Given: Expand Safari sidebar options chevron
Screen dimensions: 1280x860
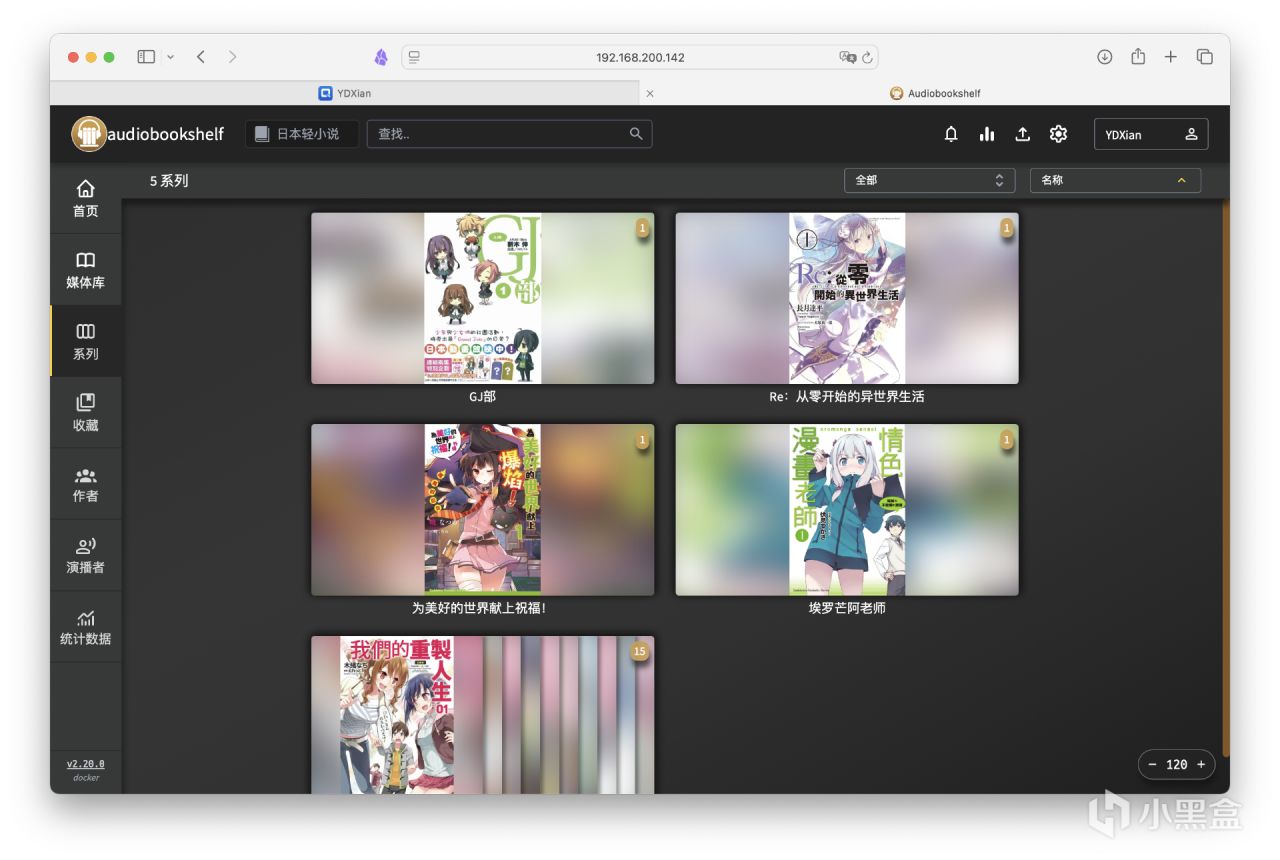Looking at the screenshot, I should coord(170,57).
